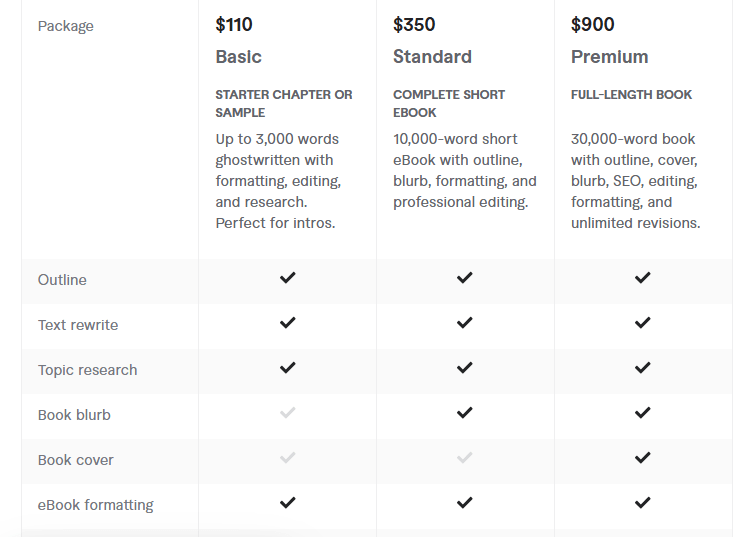Click Standard column Outline checkmark
Screen dimensions: 751x537
tap(464, 278)
